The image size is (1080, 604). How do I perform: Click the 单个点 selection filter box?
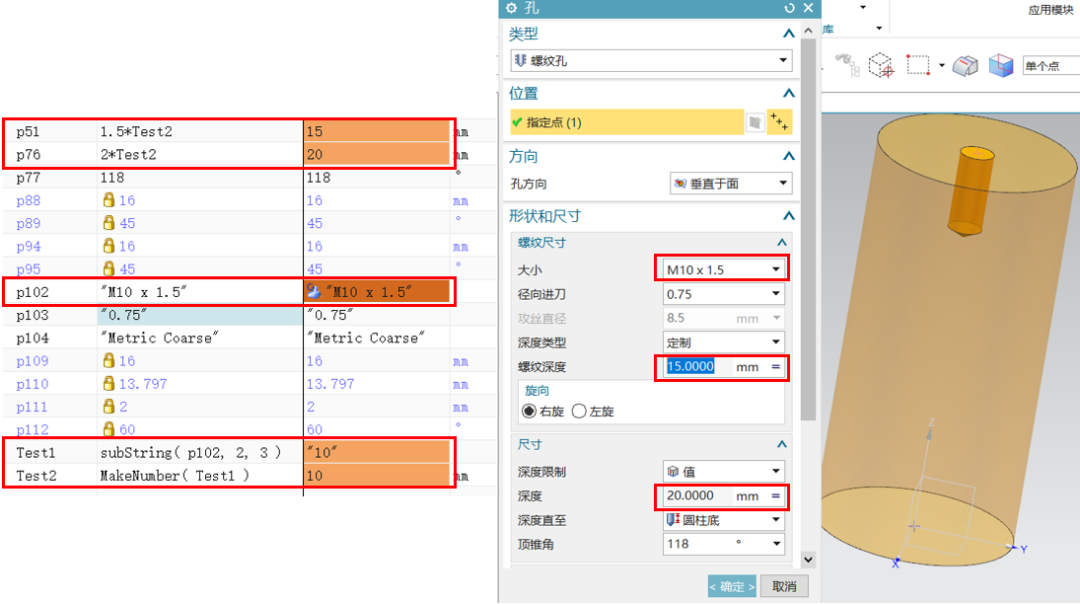click(1050, 66)
